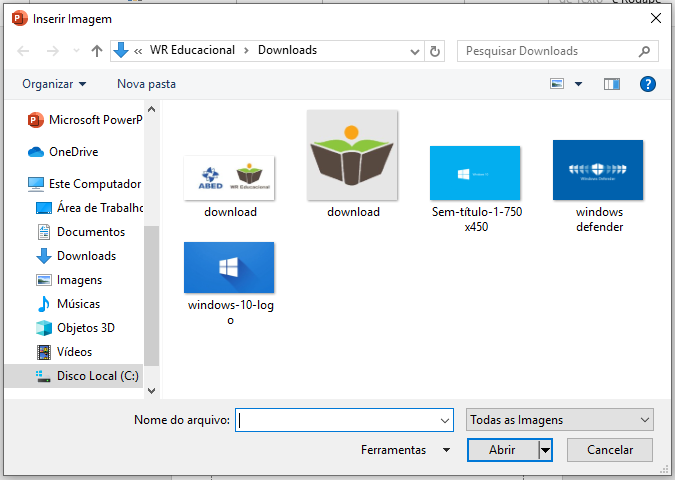Viewport: 675px width, 480px height.
Task: Open the Help question mark icon
Action: (x=647, y=84)
